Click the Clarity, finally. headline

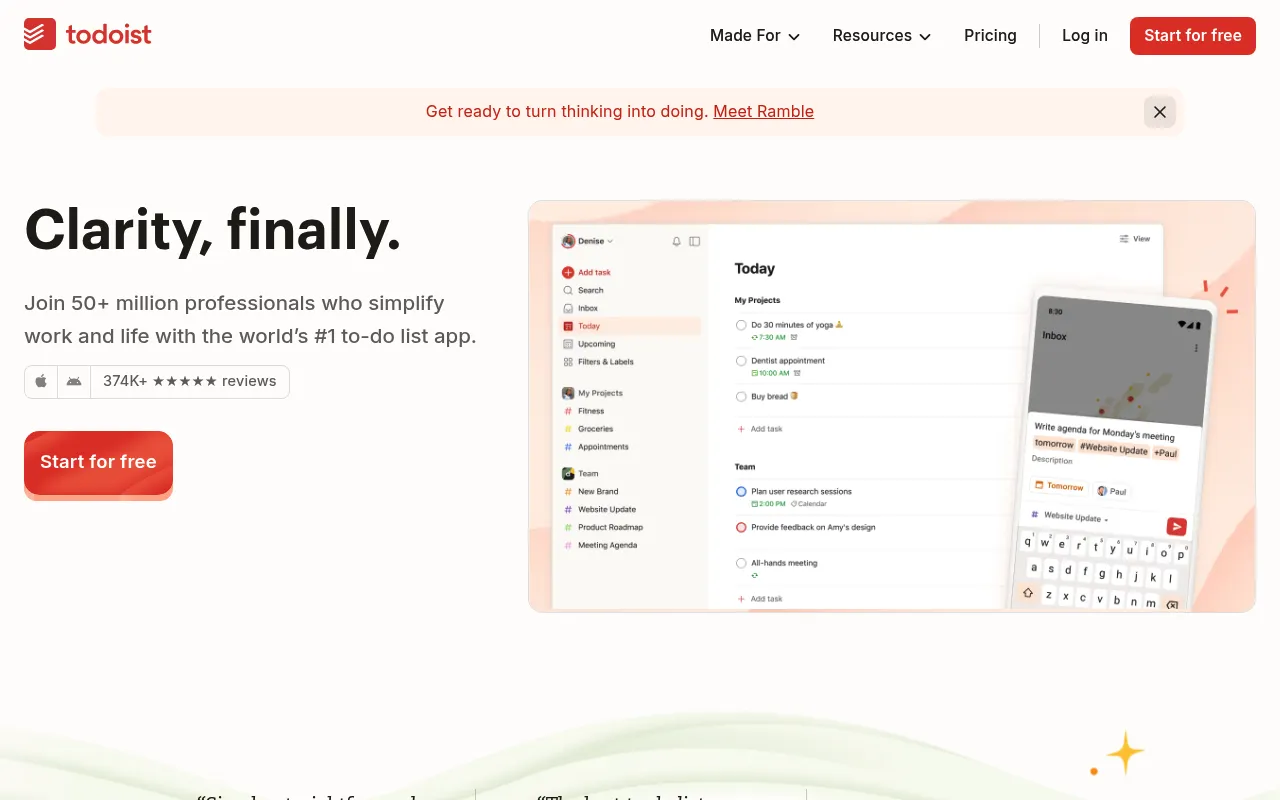212,229
